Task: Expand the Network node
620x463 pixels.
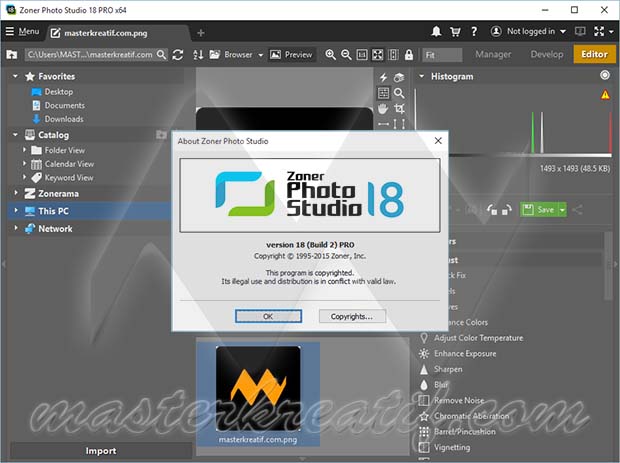Action: 16,228
